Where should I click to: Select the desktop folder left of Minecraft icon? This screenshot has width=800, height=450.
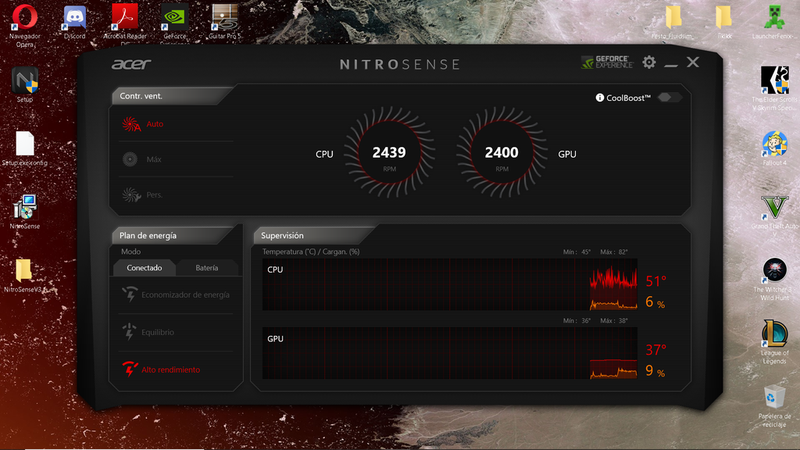coord(724,21)
